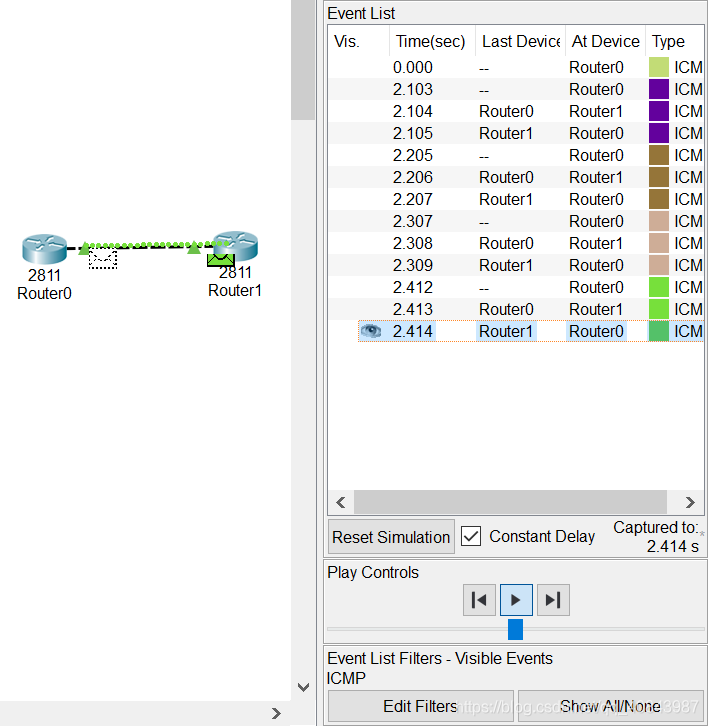Click the Router1 label under the right router
Image resolution: width=709 pixels, height=726 pixels.
click(x=235, y=290)
